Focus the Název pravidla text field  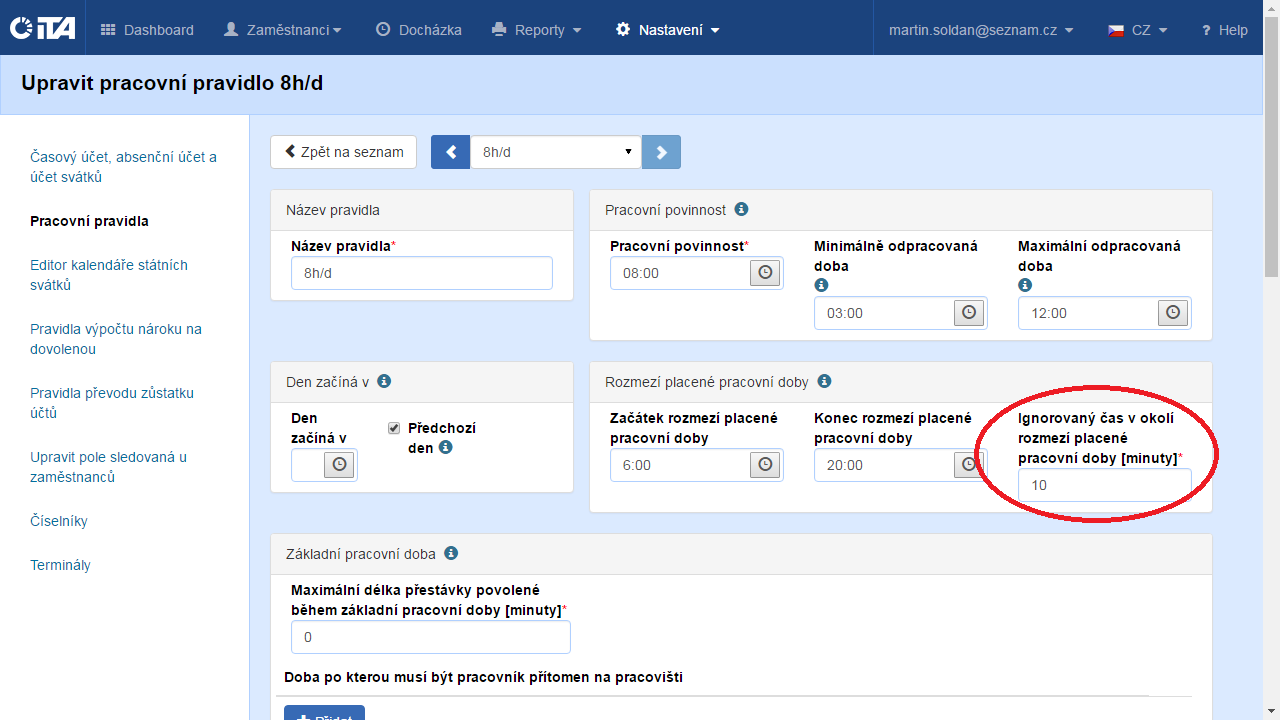click(x=421, y=273)
